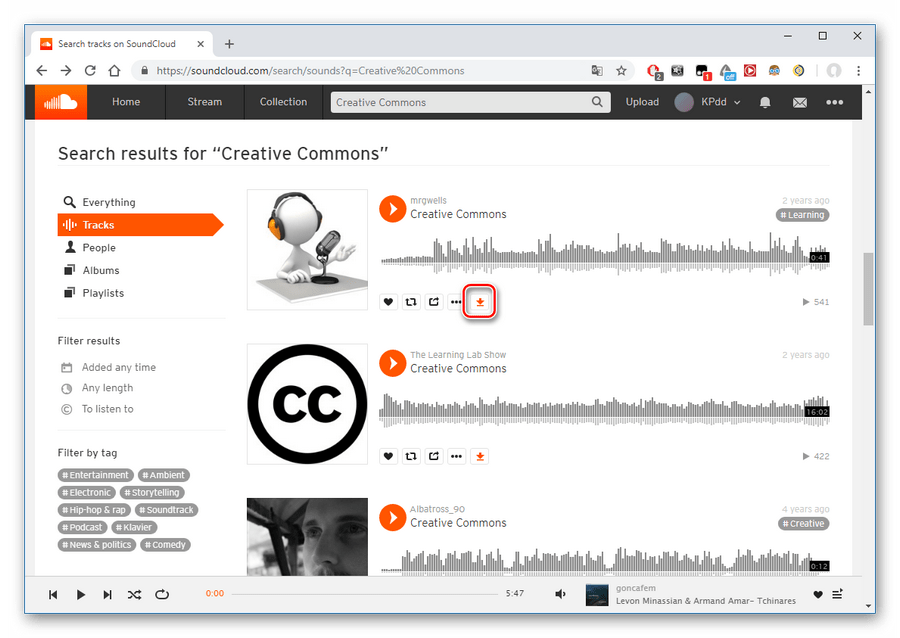Expand the Added any time filter
The image size is (900, 638).
(x=118, y=367)
